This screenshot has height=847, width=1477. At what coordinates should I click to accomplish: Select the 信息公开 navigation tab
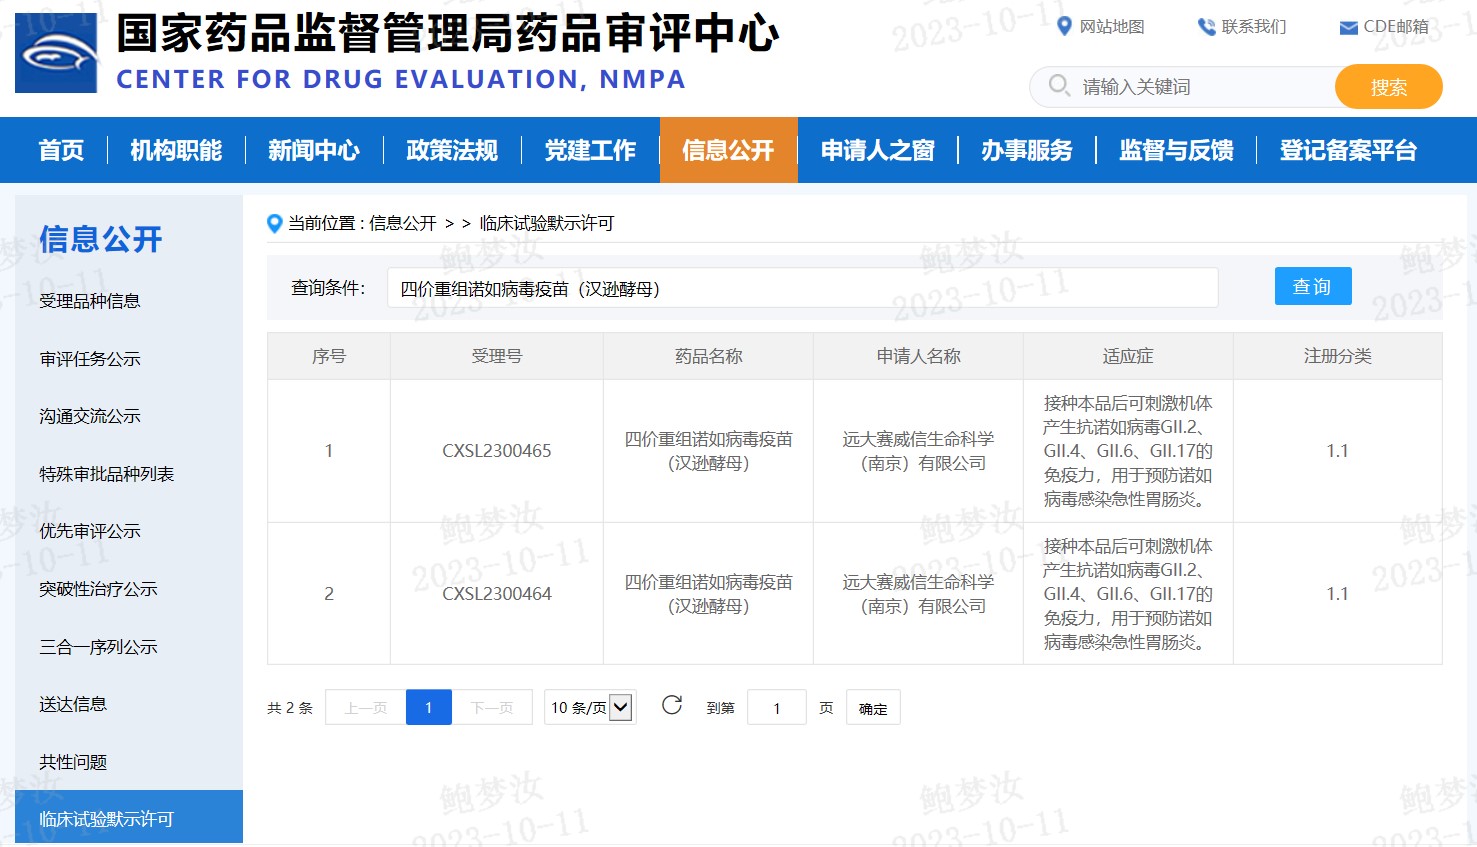coord(728,150)
